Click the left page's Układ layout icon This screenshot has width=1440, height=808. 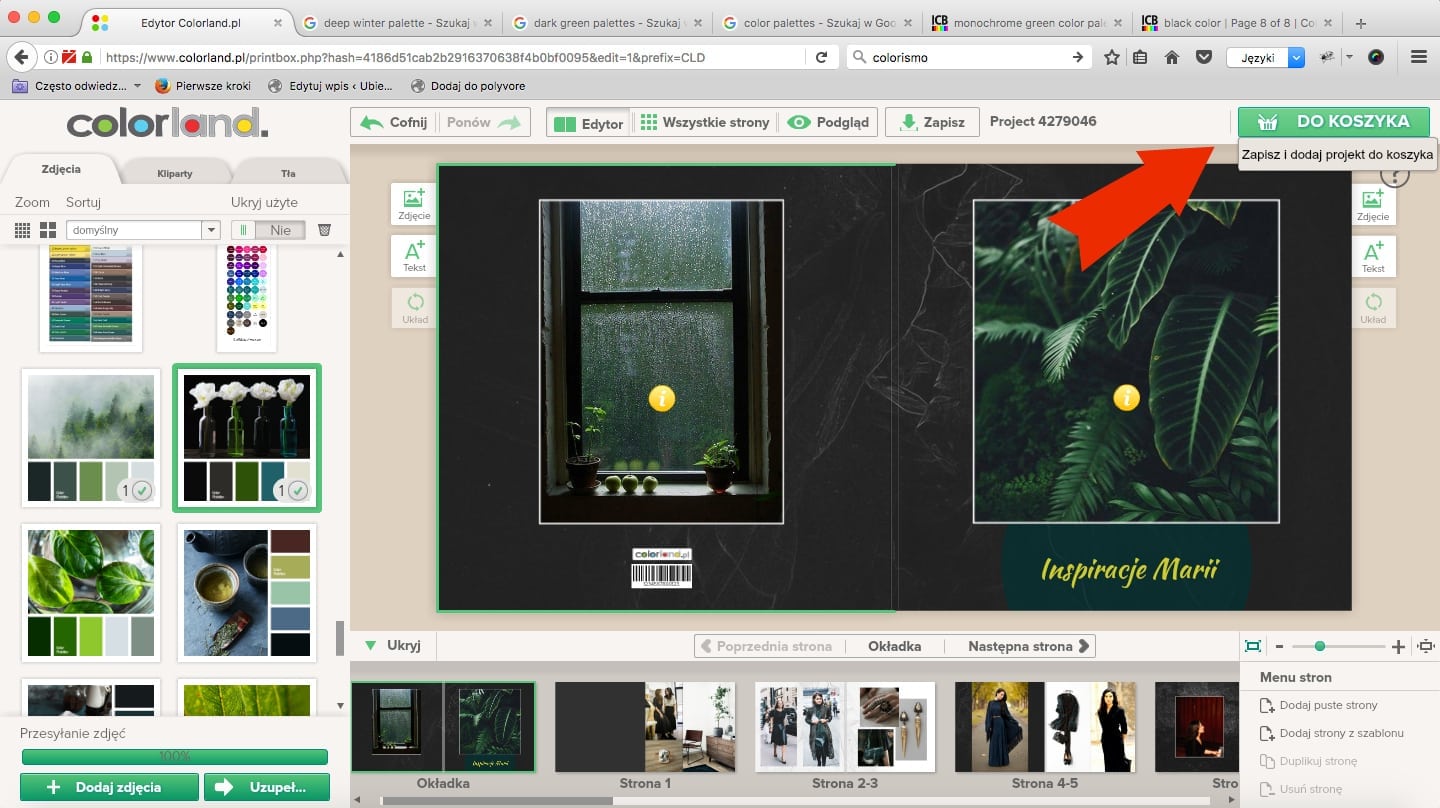414,308
